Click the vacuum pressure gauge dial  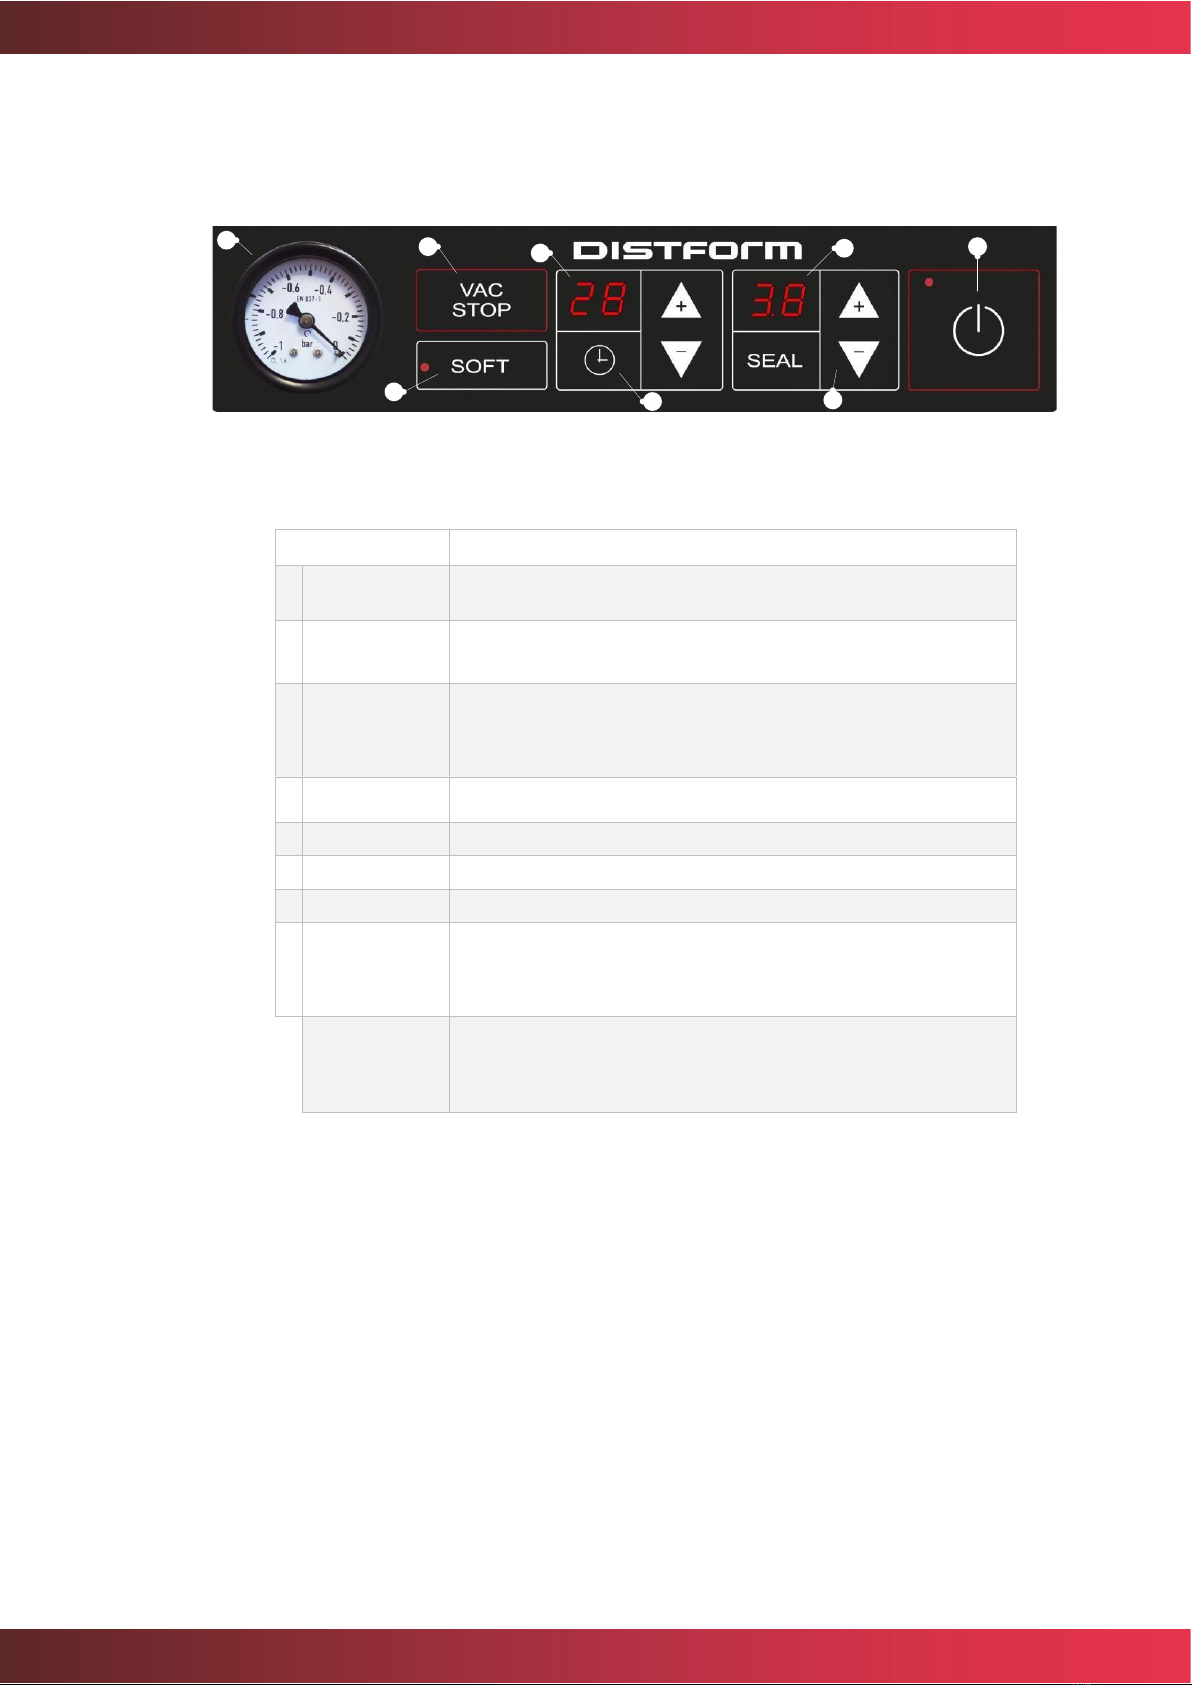306,318
